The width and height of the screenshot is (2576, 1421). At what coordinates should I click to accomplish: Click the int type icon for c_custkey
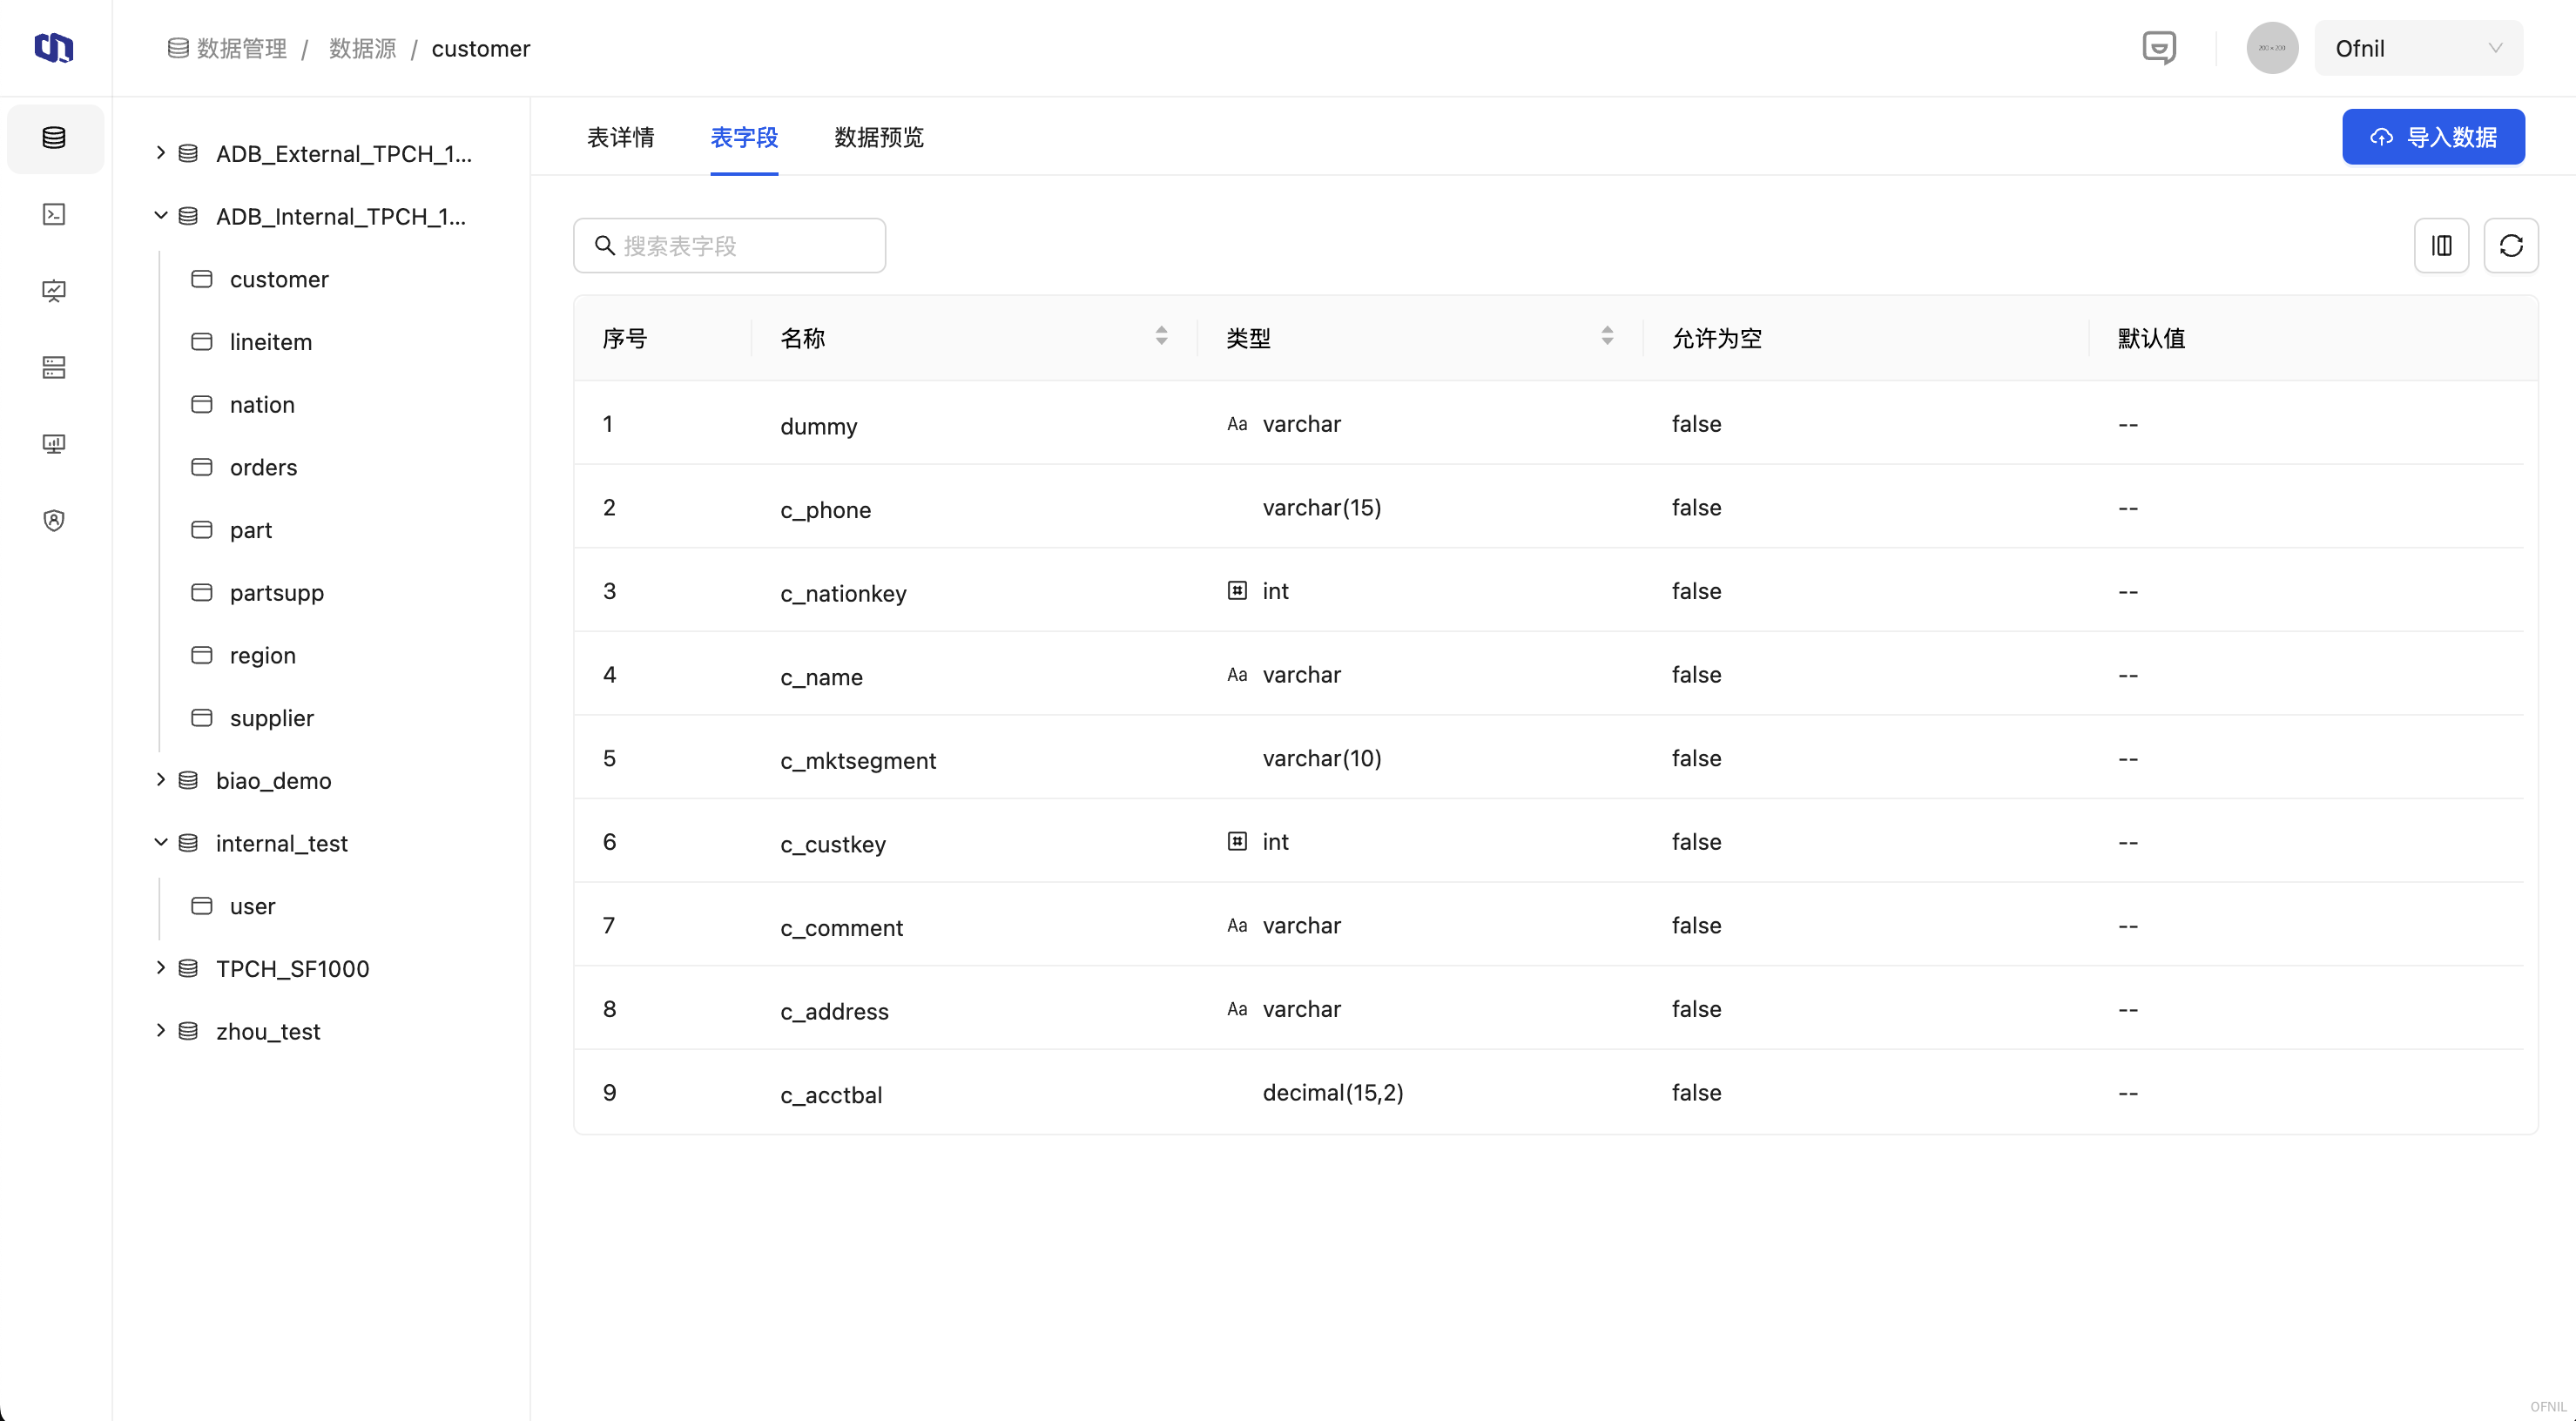point(1237,841)
